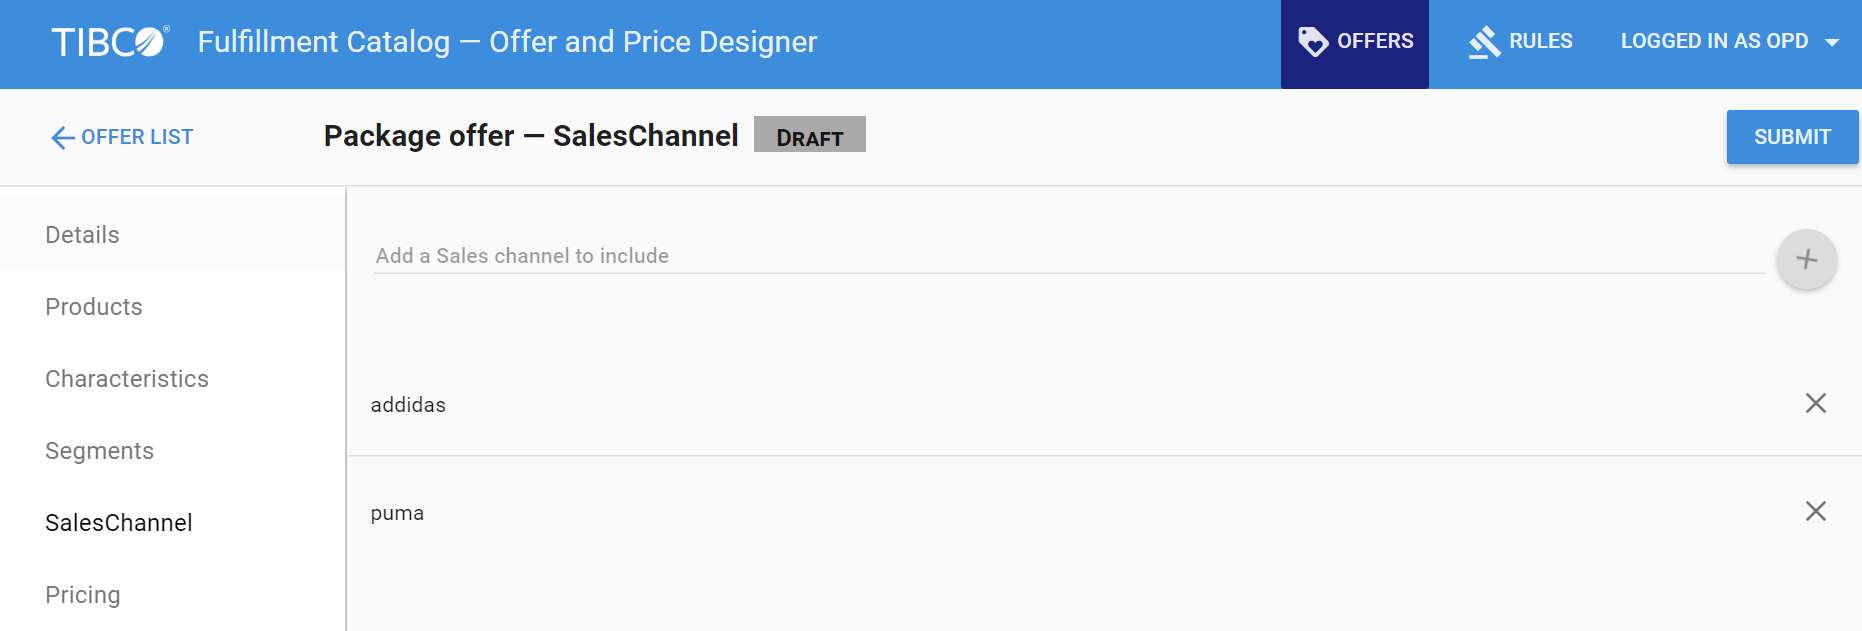Return to the Offer List
Viewport: 1862px width, 631px height.
(137, 137)
